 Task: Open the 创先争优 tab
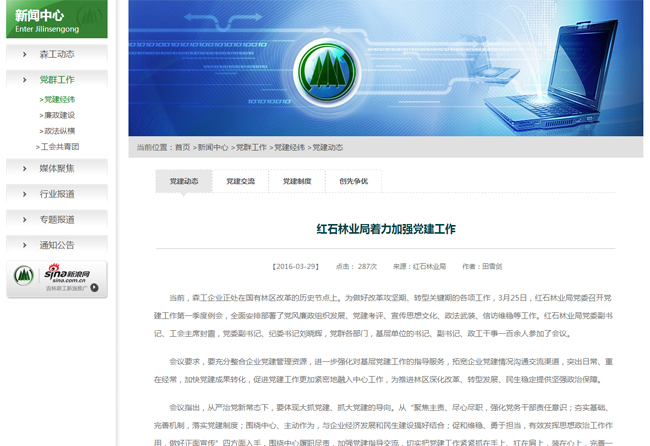point(353,181)
